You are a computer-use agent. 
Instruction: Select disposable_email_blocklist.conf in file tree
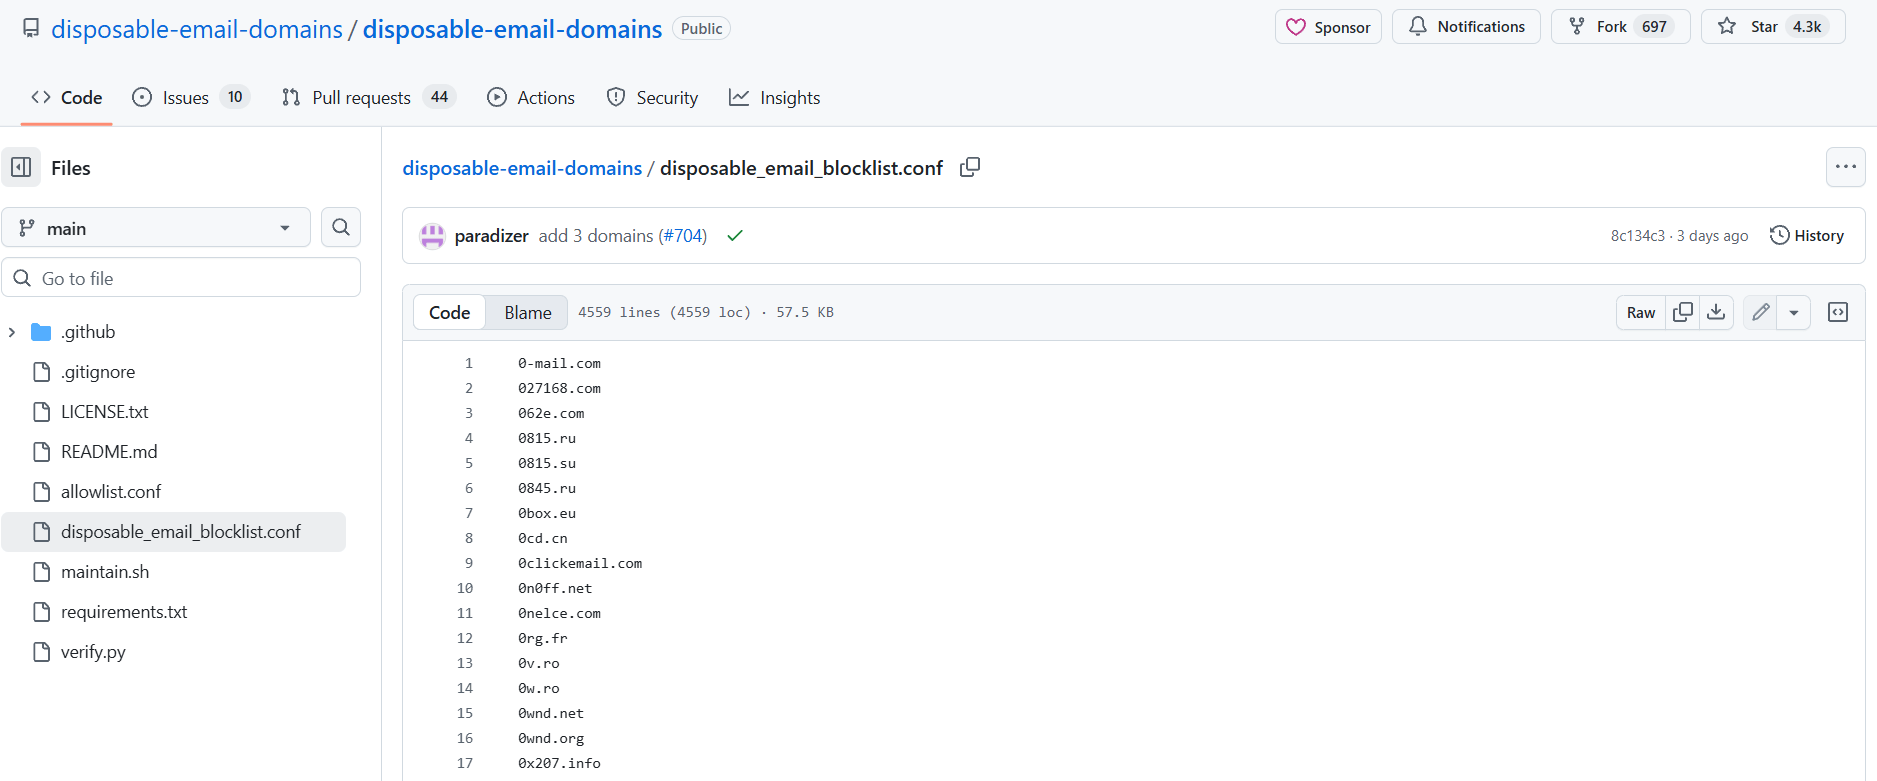(174, 532)
